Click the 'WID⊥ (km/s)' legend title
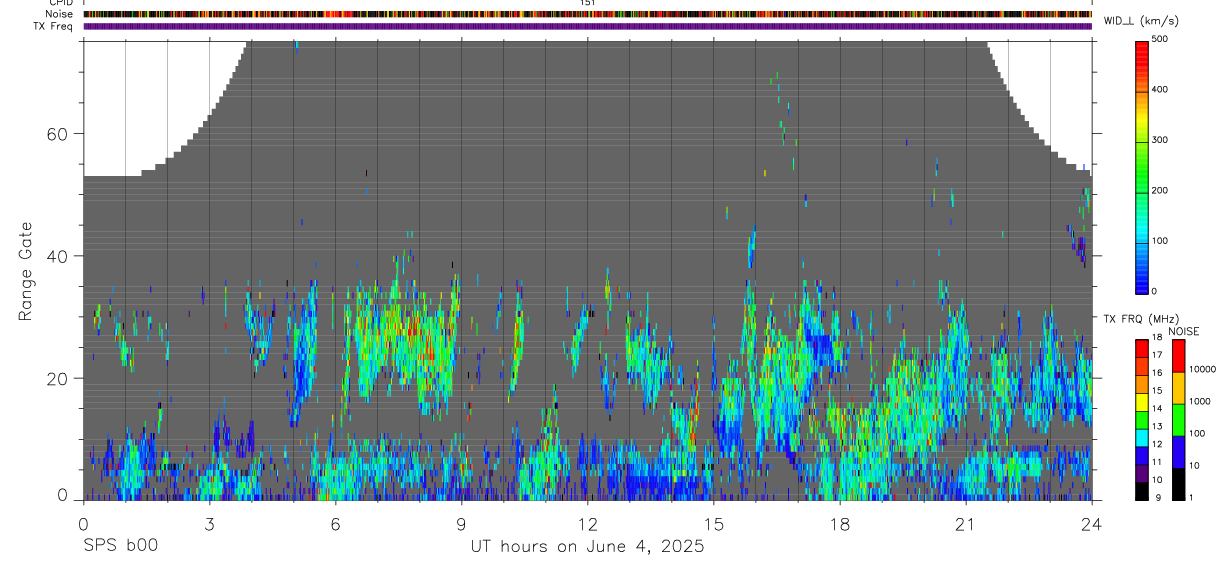1228x567 pixels. point(1139,20)
